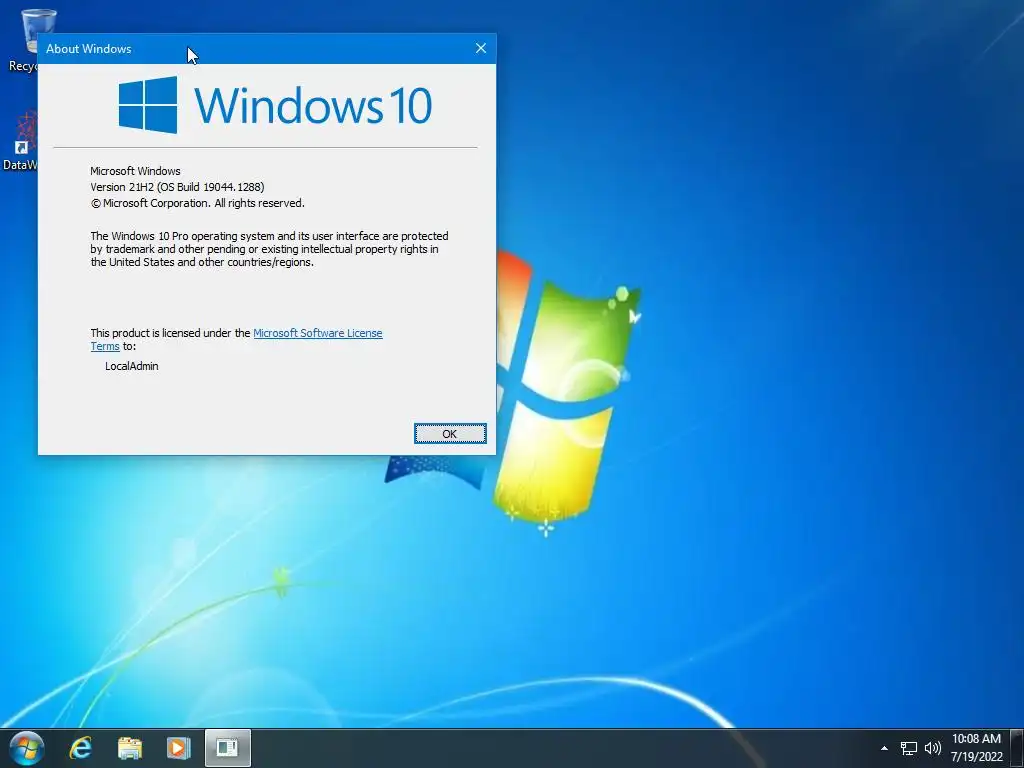Open the clock showing 10:08 AM
This screenshot has height=768, width=1024.
pos(976,739)
